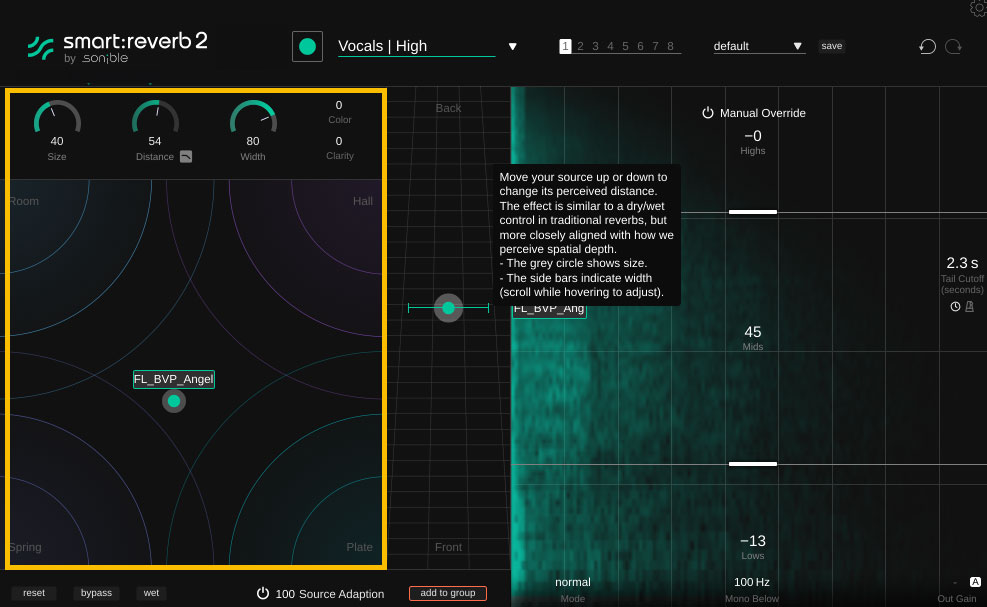Image resolution: width=987 pixels, height=607 pixels.
Task: Click the 100 Source Adaption value
Action: (285, 594)
